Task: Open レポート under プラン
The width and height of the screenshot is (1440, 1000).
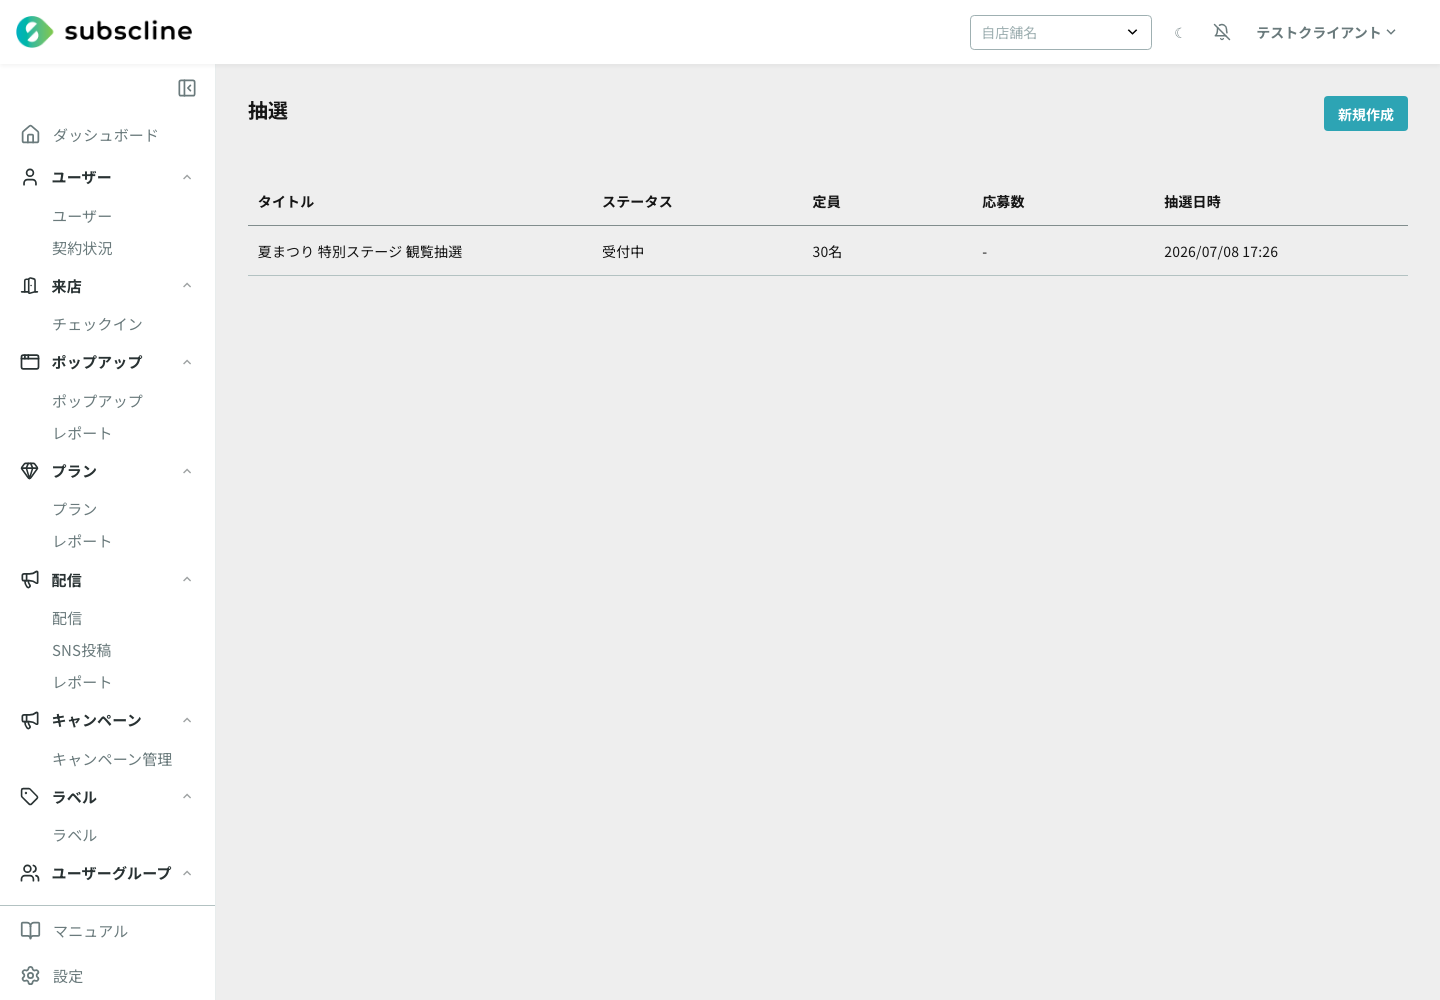Action: pyautogui.click(x=82, y=541)
